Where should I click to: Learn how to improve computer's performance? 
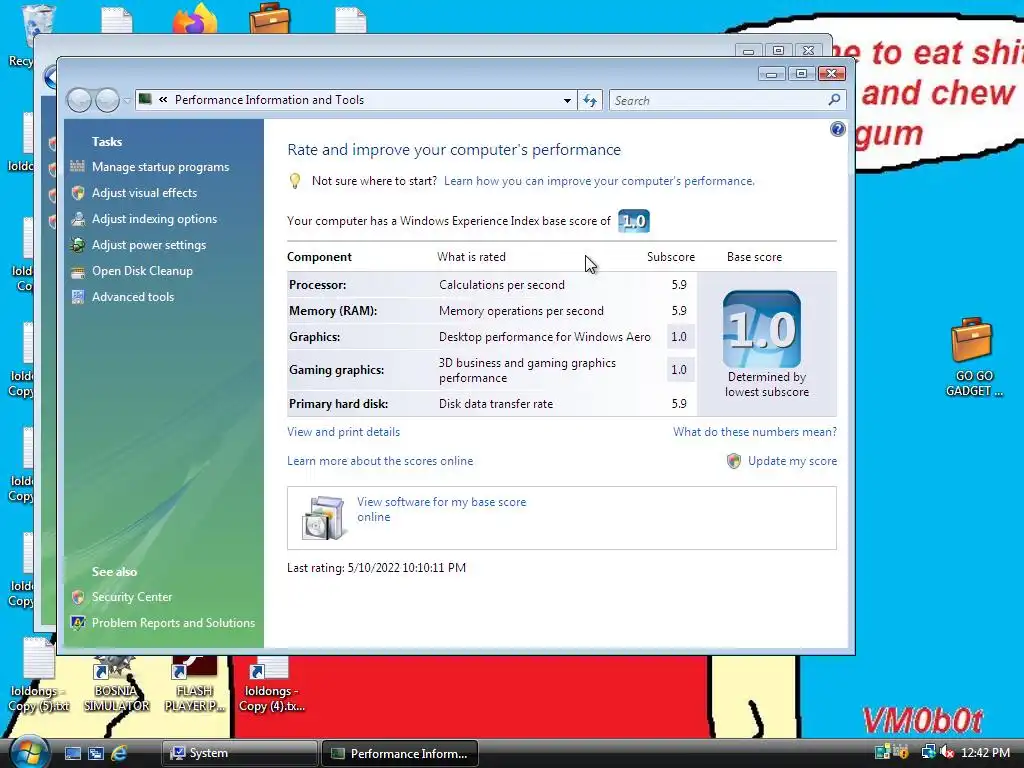(x=599, y=182)
